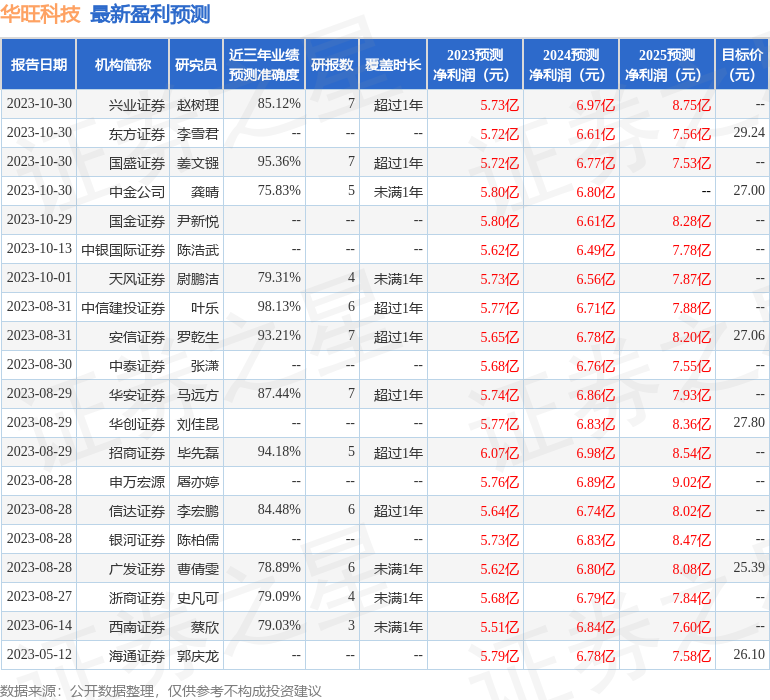Click the 2024预测净利润 header
The image size is (770, 700).
coord(571,64)
